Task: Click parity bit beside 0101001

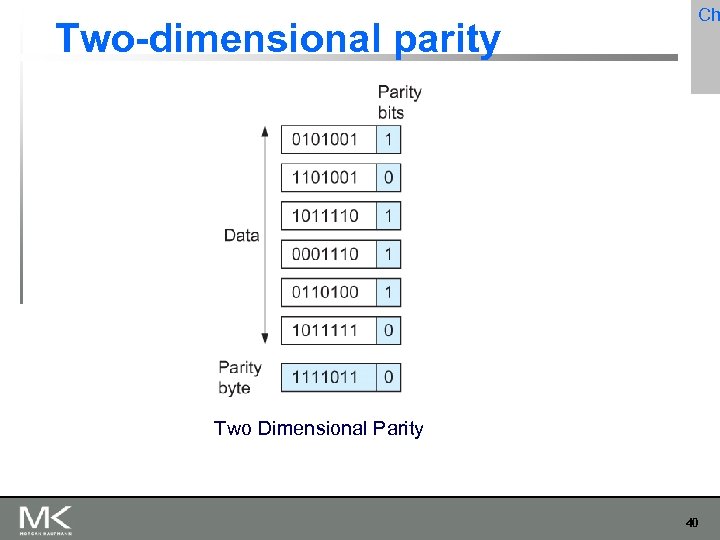Action: pos(388,139)
